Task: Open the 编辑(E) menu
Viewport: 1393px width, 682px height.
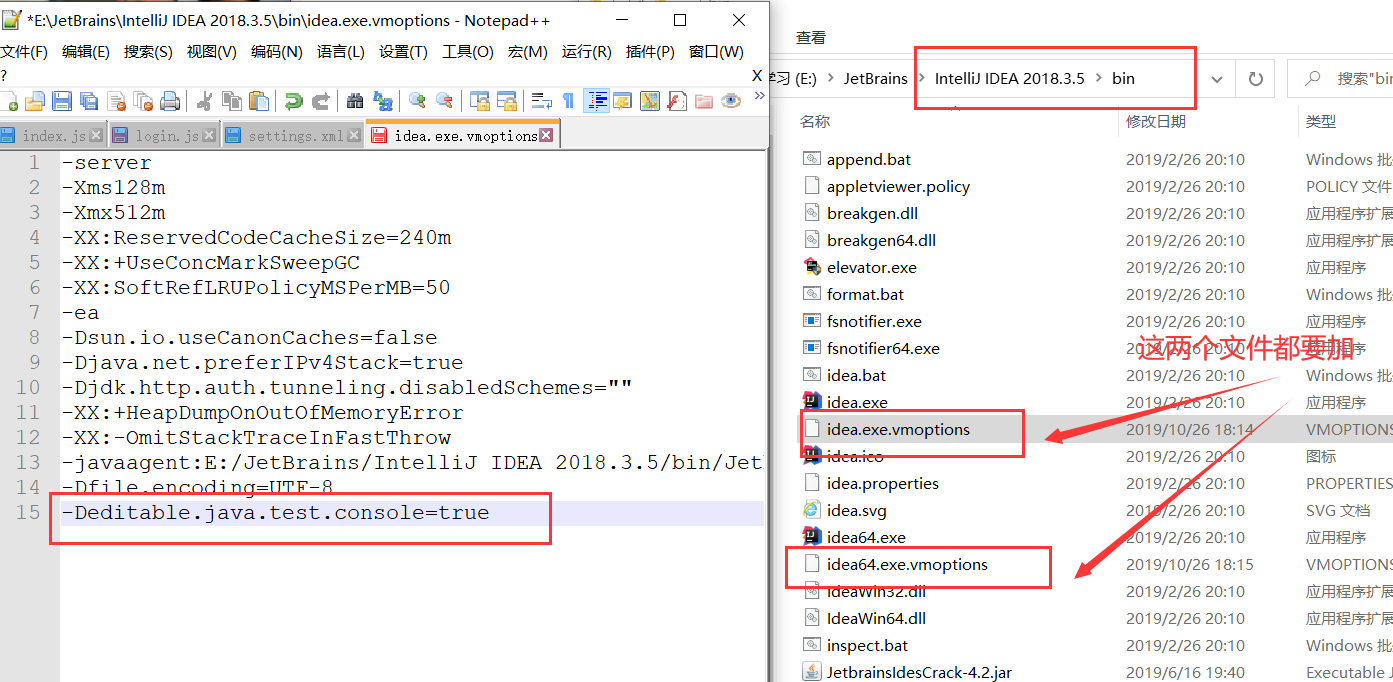Action: coord(86,52)
